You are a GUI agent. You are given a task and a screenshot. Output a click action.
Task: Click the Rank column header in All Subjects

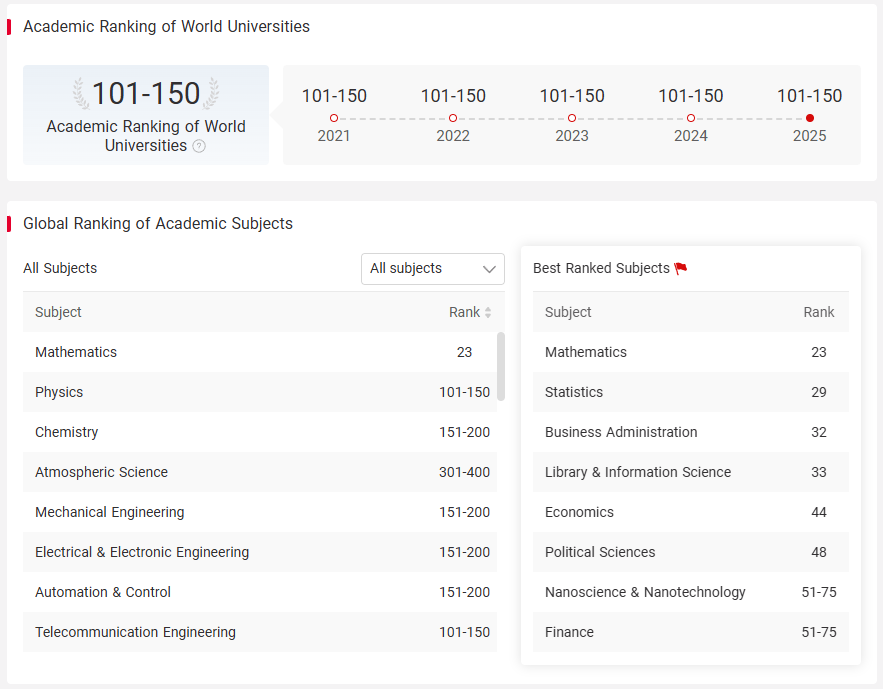coord(465,312)
